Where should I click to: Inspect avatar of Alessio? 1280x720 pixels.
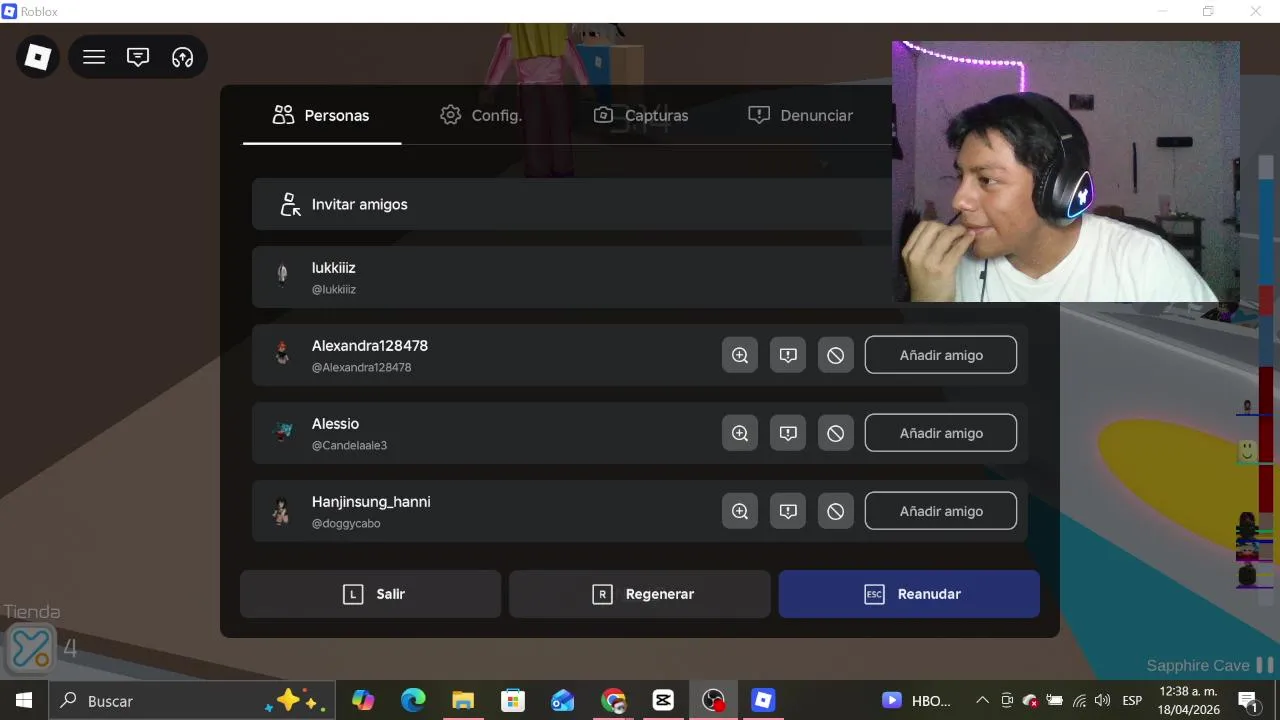740,433
